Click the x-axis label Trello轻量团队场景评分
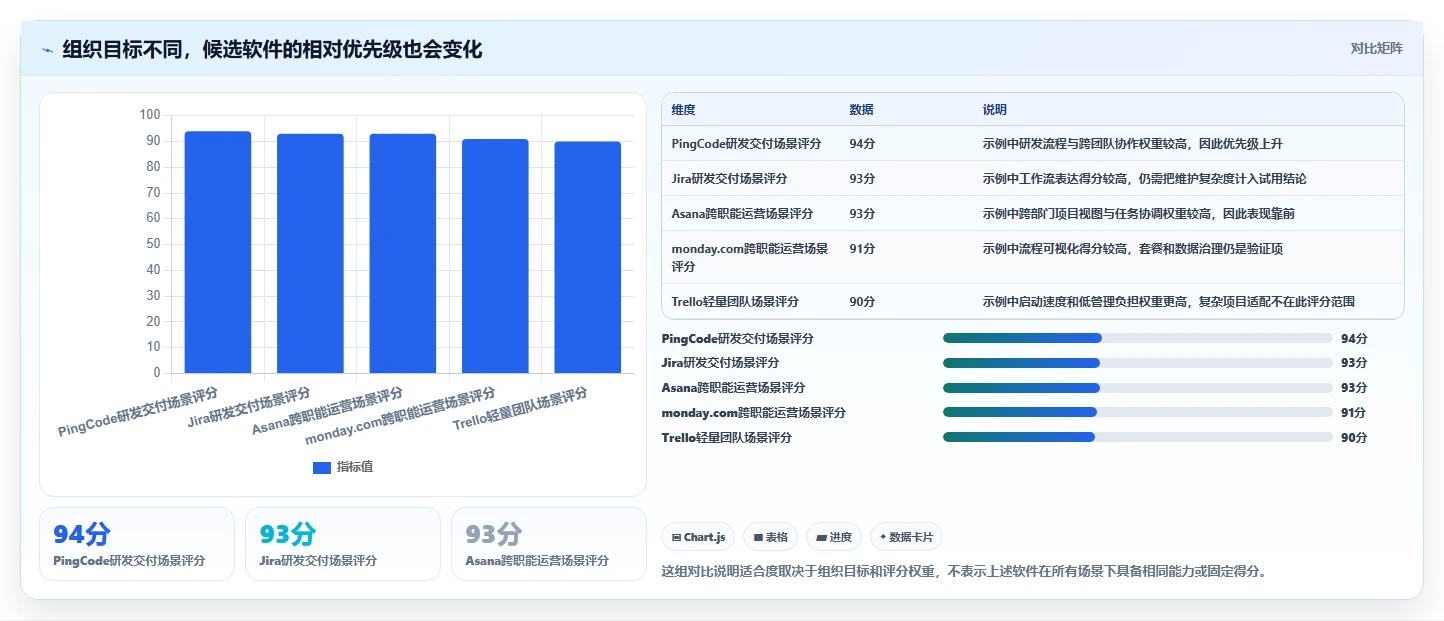This screenshot has width=1444, height=621. pyautogui.click(x=520, y=410)
